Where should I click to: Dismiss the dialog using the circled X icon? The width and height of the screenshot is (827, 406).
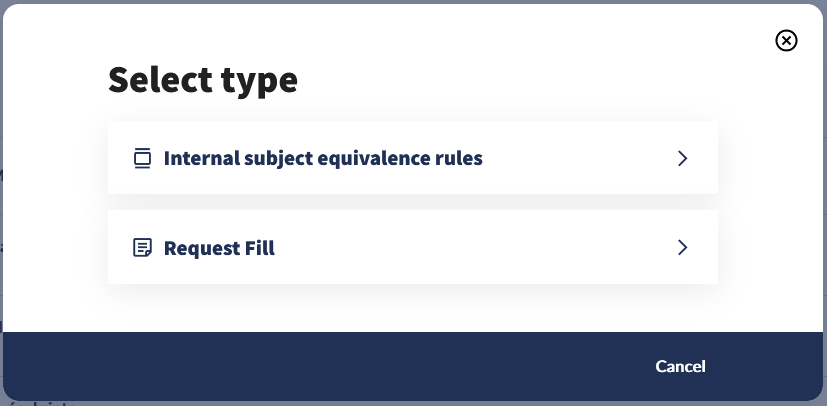click(x=787, y=40)
